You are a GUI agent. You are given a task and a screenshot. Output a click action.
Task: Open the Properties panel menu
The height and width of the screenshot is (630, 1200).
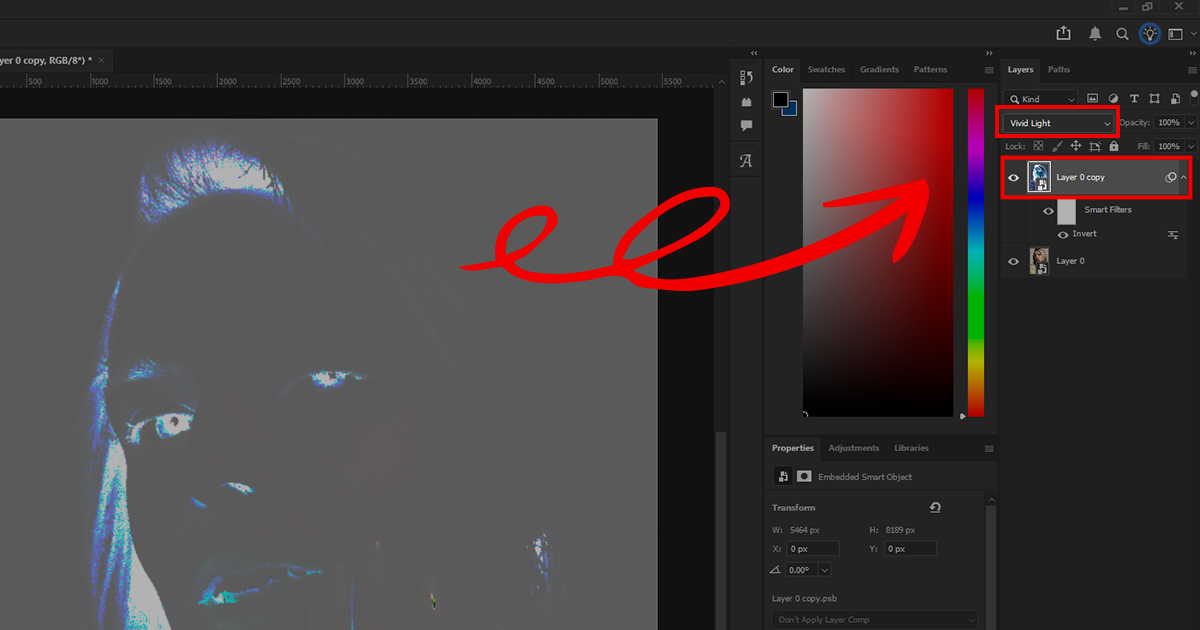click(989, 448)
